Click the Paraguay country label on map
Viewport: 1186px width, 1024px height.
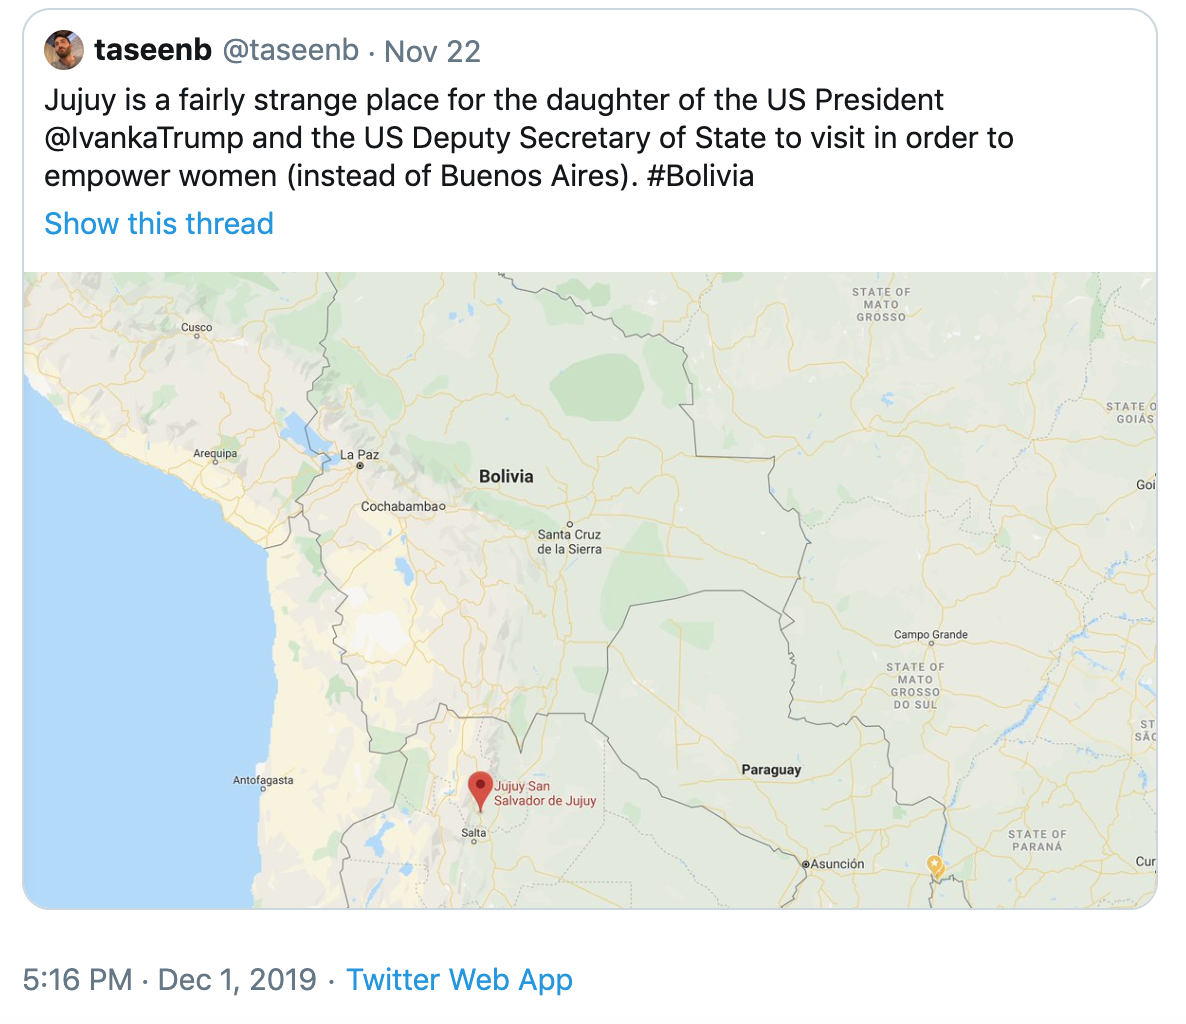[x=771, y=769]
